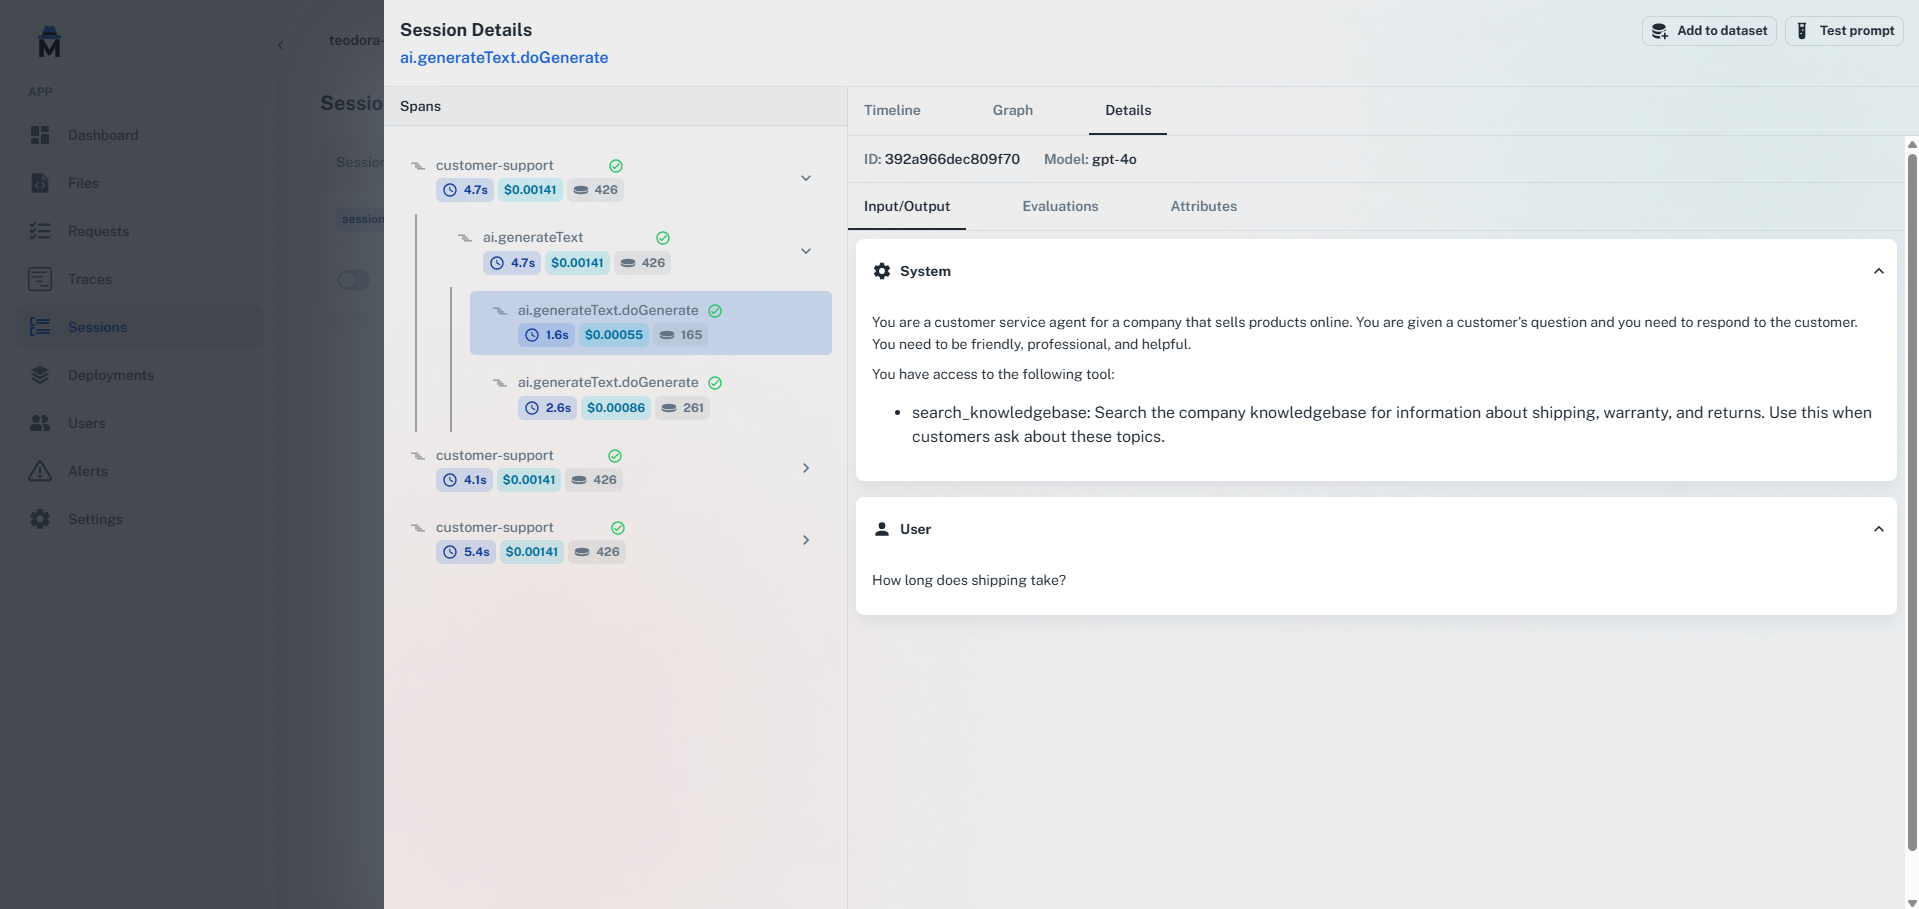Click the scrollbar up arrow
Image resolution: width=1919 pixels, height=909 pixels.
pyautogui.click(x=1912, y=144)
